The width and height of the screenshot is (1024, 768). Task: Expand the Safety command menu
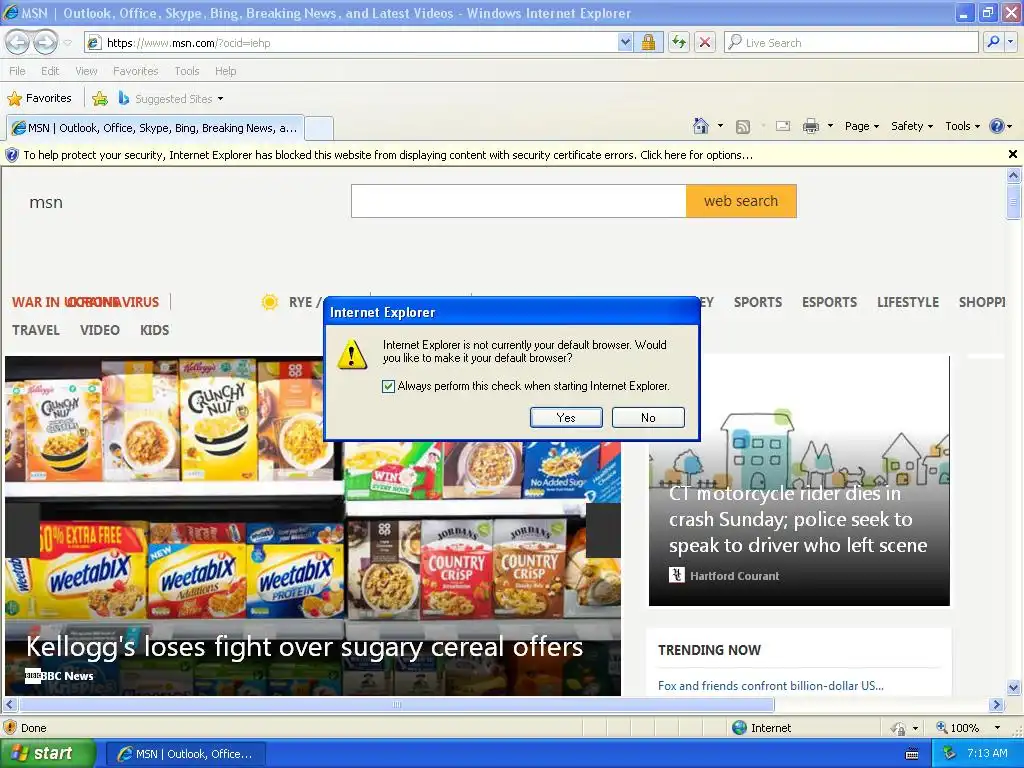click(912, 126)
